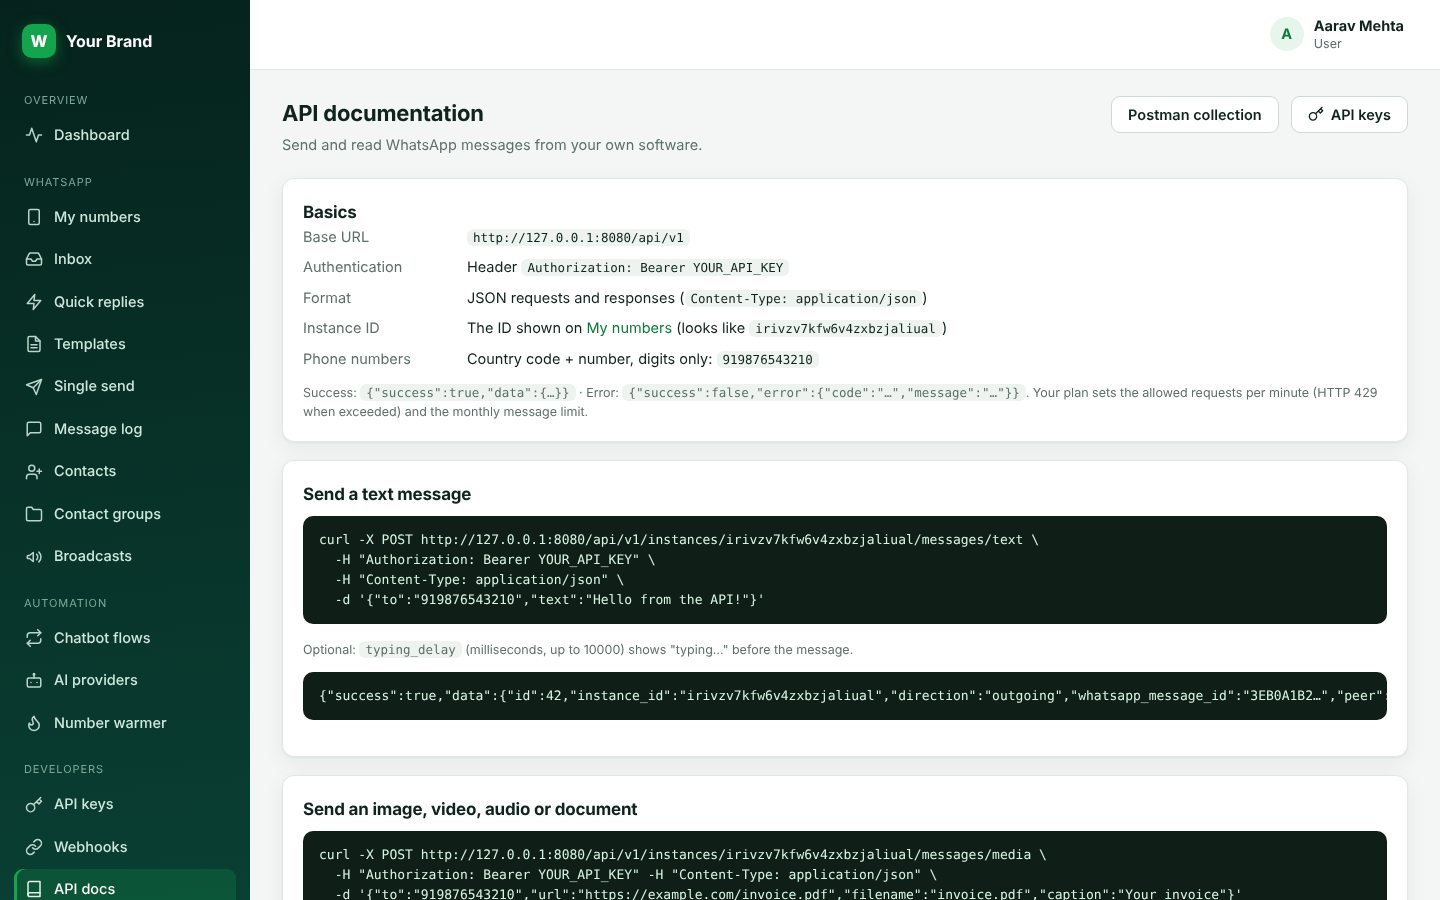This screenshot has height=900, width=1440.
Task: Click the typing_delay code label
Action: point(410,650)
